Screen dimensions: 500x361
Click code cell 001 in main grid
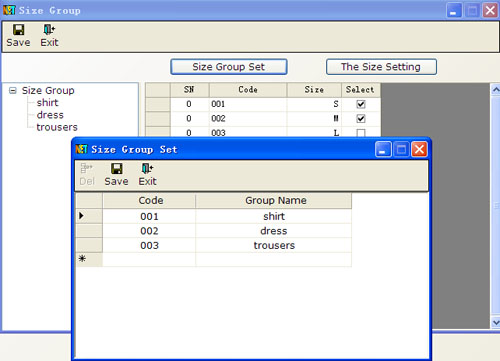[248, 104]
